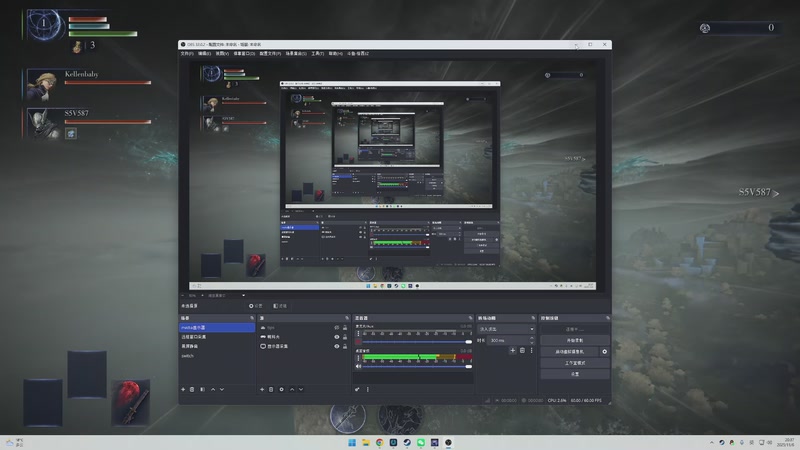Open the 场景集合(S) menu in OBS
Screen dimensions: 800x450
(296, 54)
